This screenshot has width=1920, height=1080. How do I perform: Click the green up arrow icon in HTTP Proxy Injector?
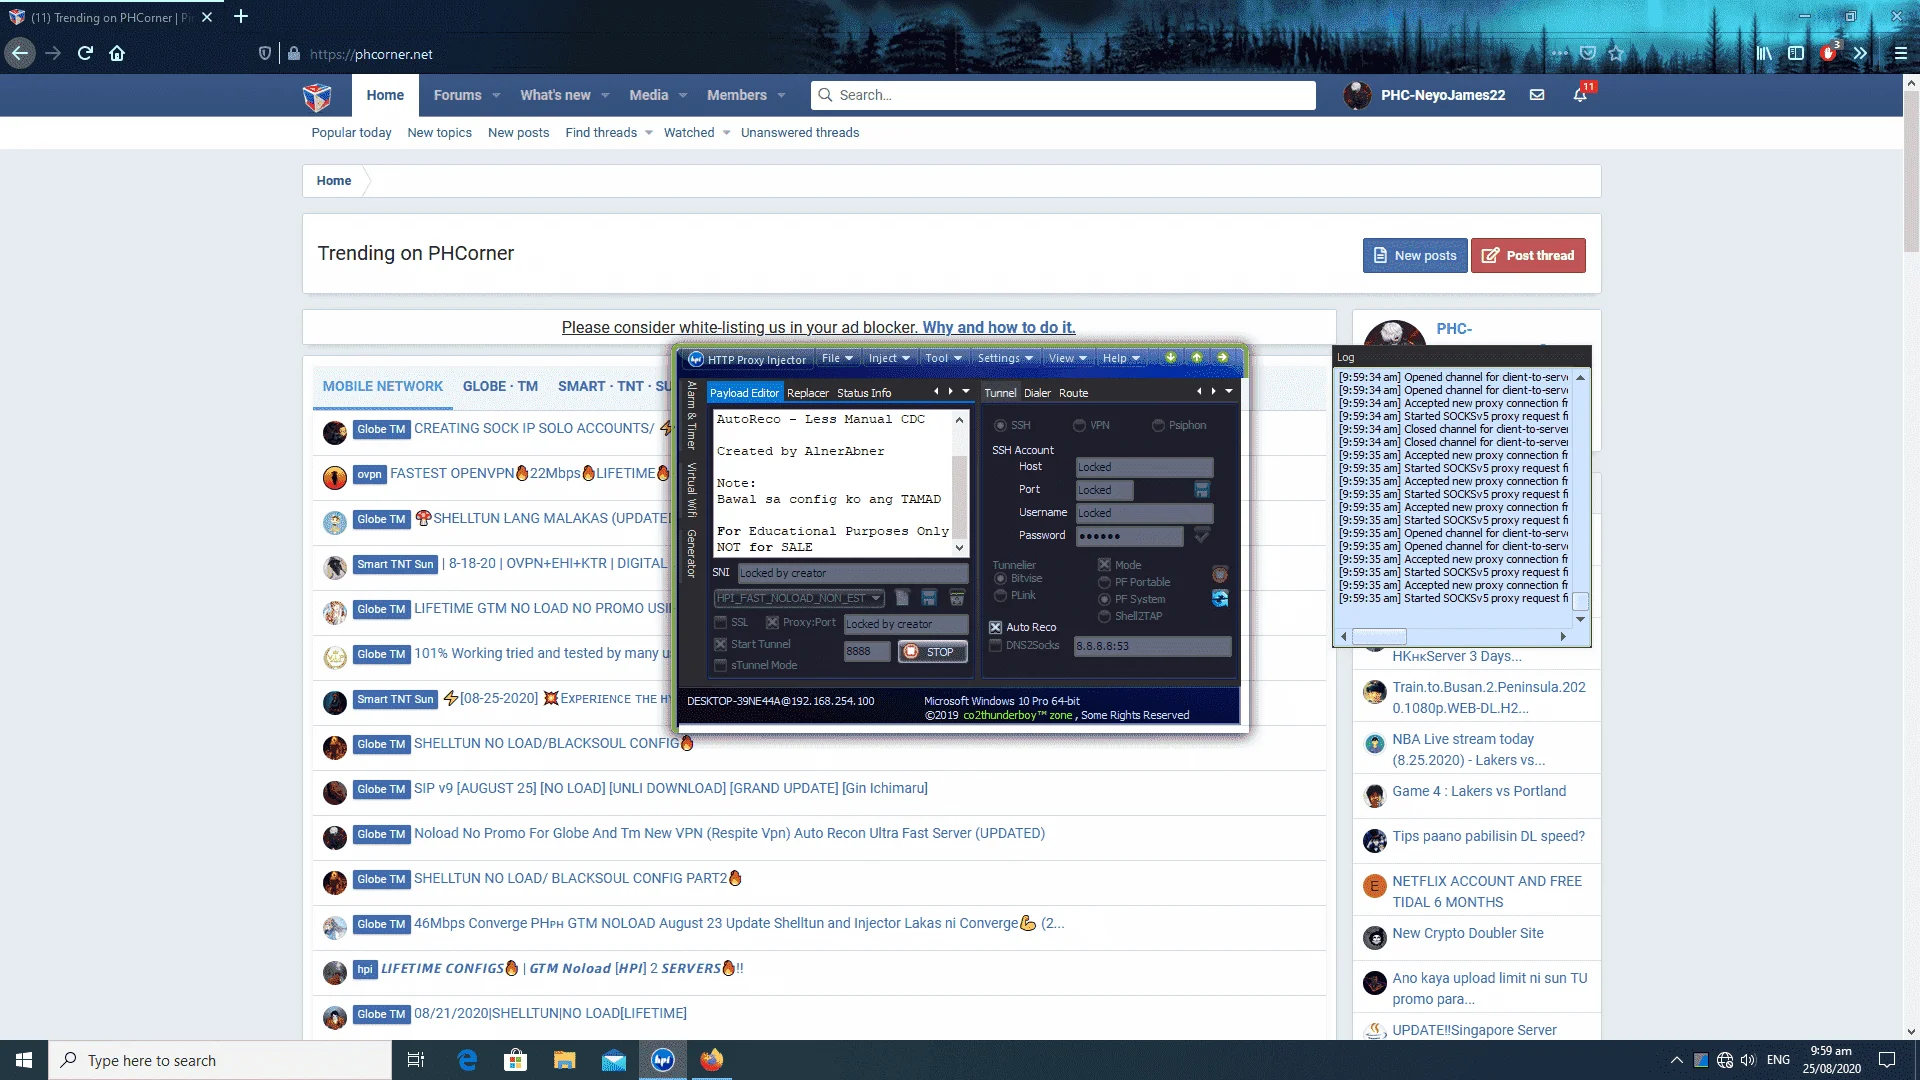coord(1196,358)
